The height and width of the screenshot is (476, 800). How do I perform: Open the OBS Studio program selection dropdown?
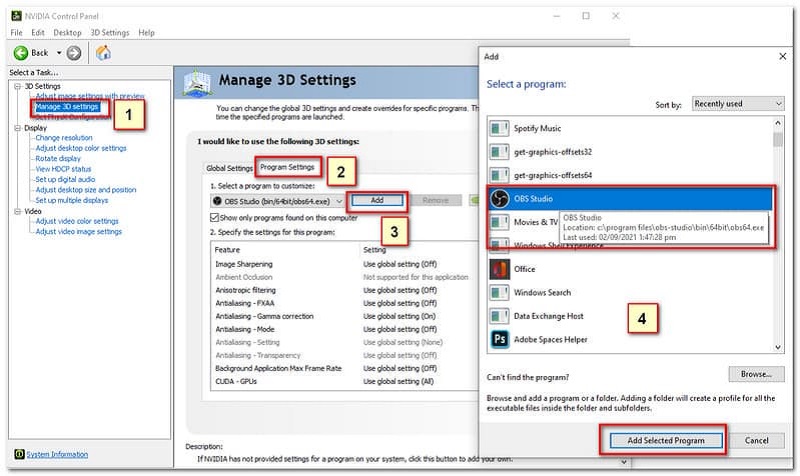278,201
